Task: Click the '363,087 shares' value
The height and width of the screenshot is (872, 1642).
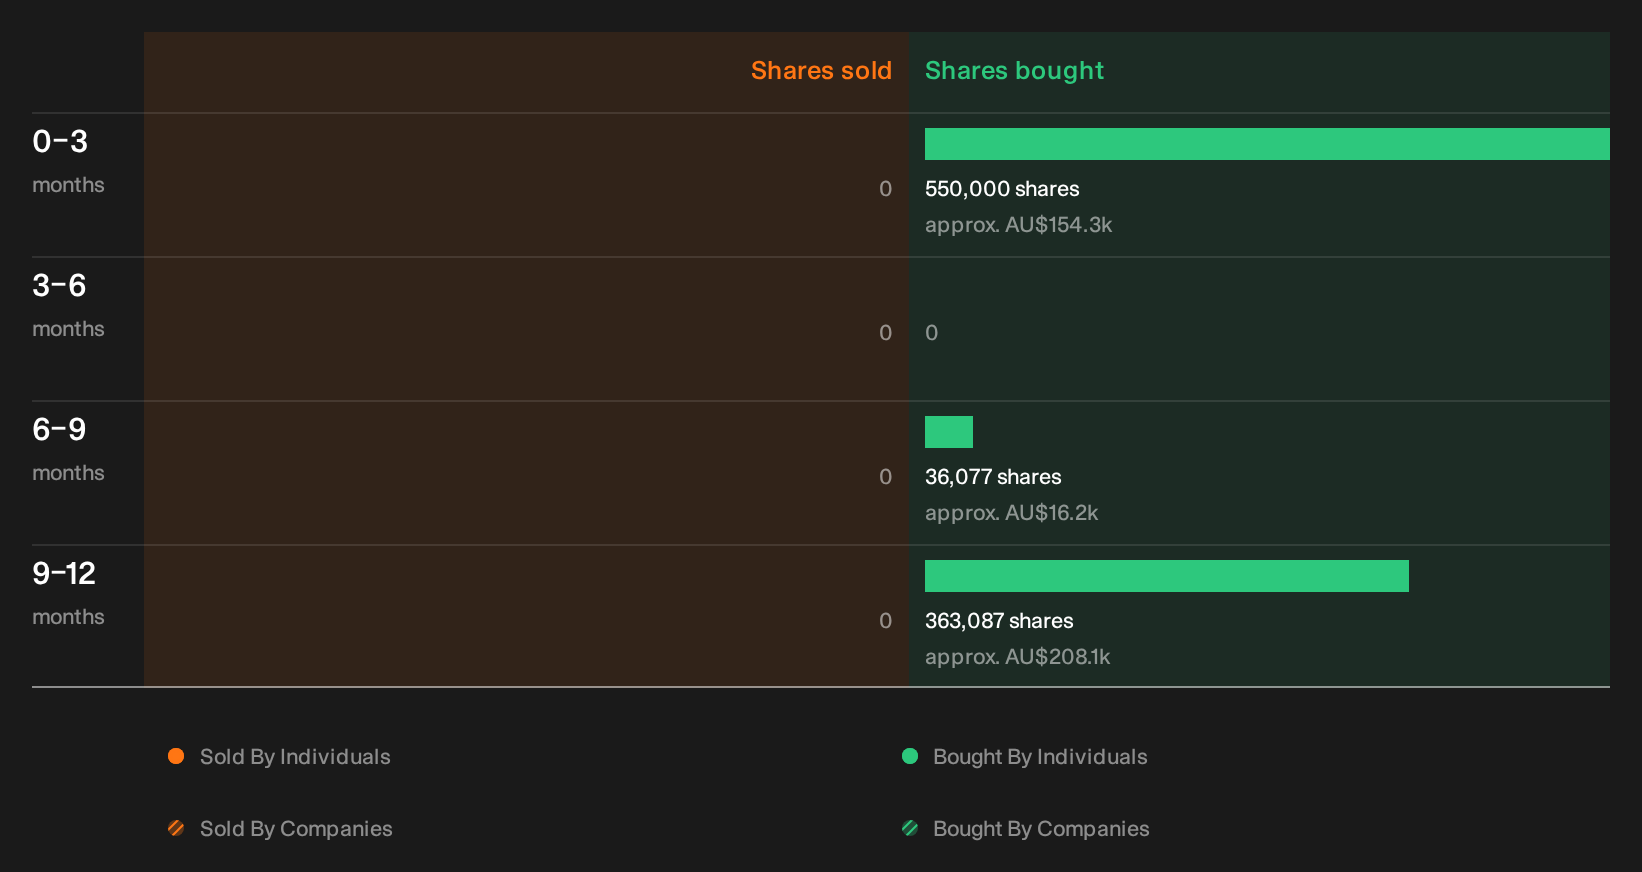Action: 999,621
